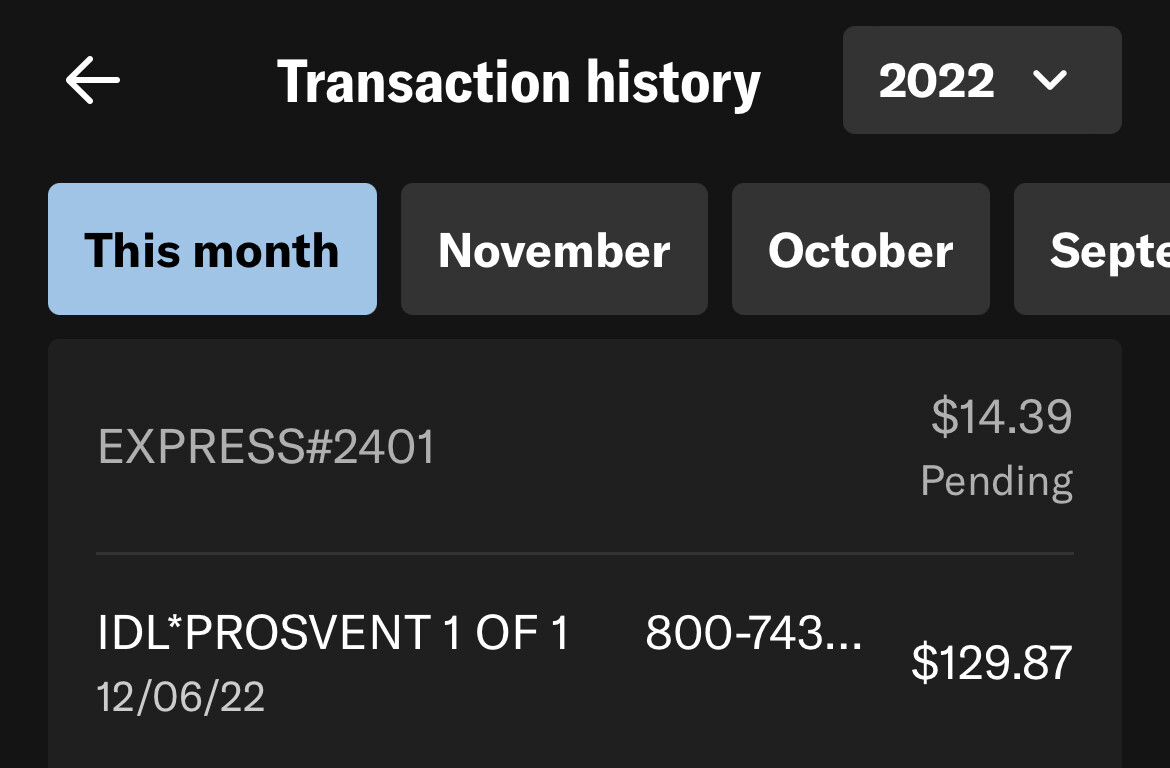Screen dimensions: 1170x768
Task: Switch to the October tab
Action: pos(860,250)
